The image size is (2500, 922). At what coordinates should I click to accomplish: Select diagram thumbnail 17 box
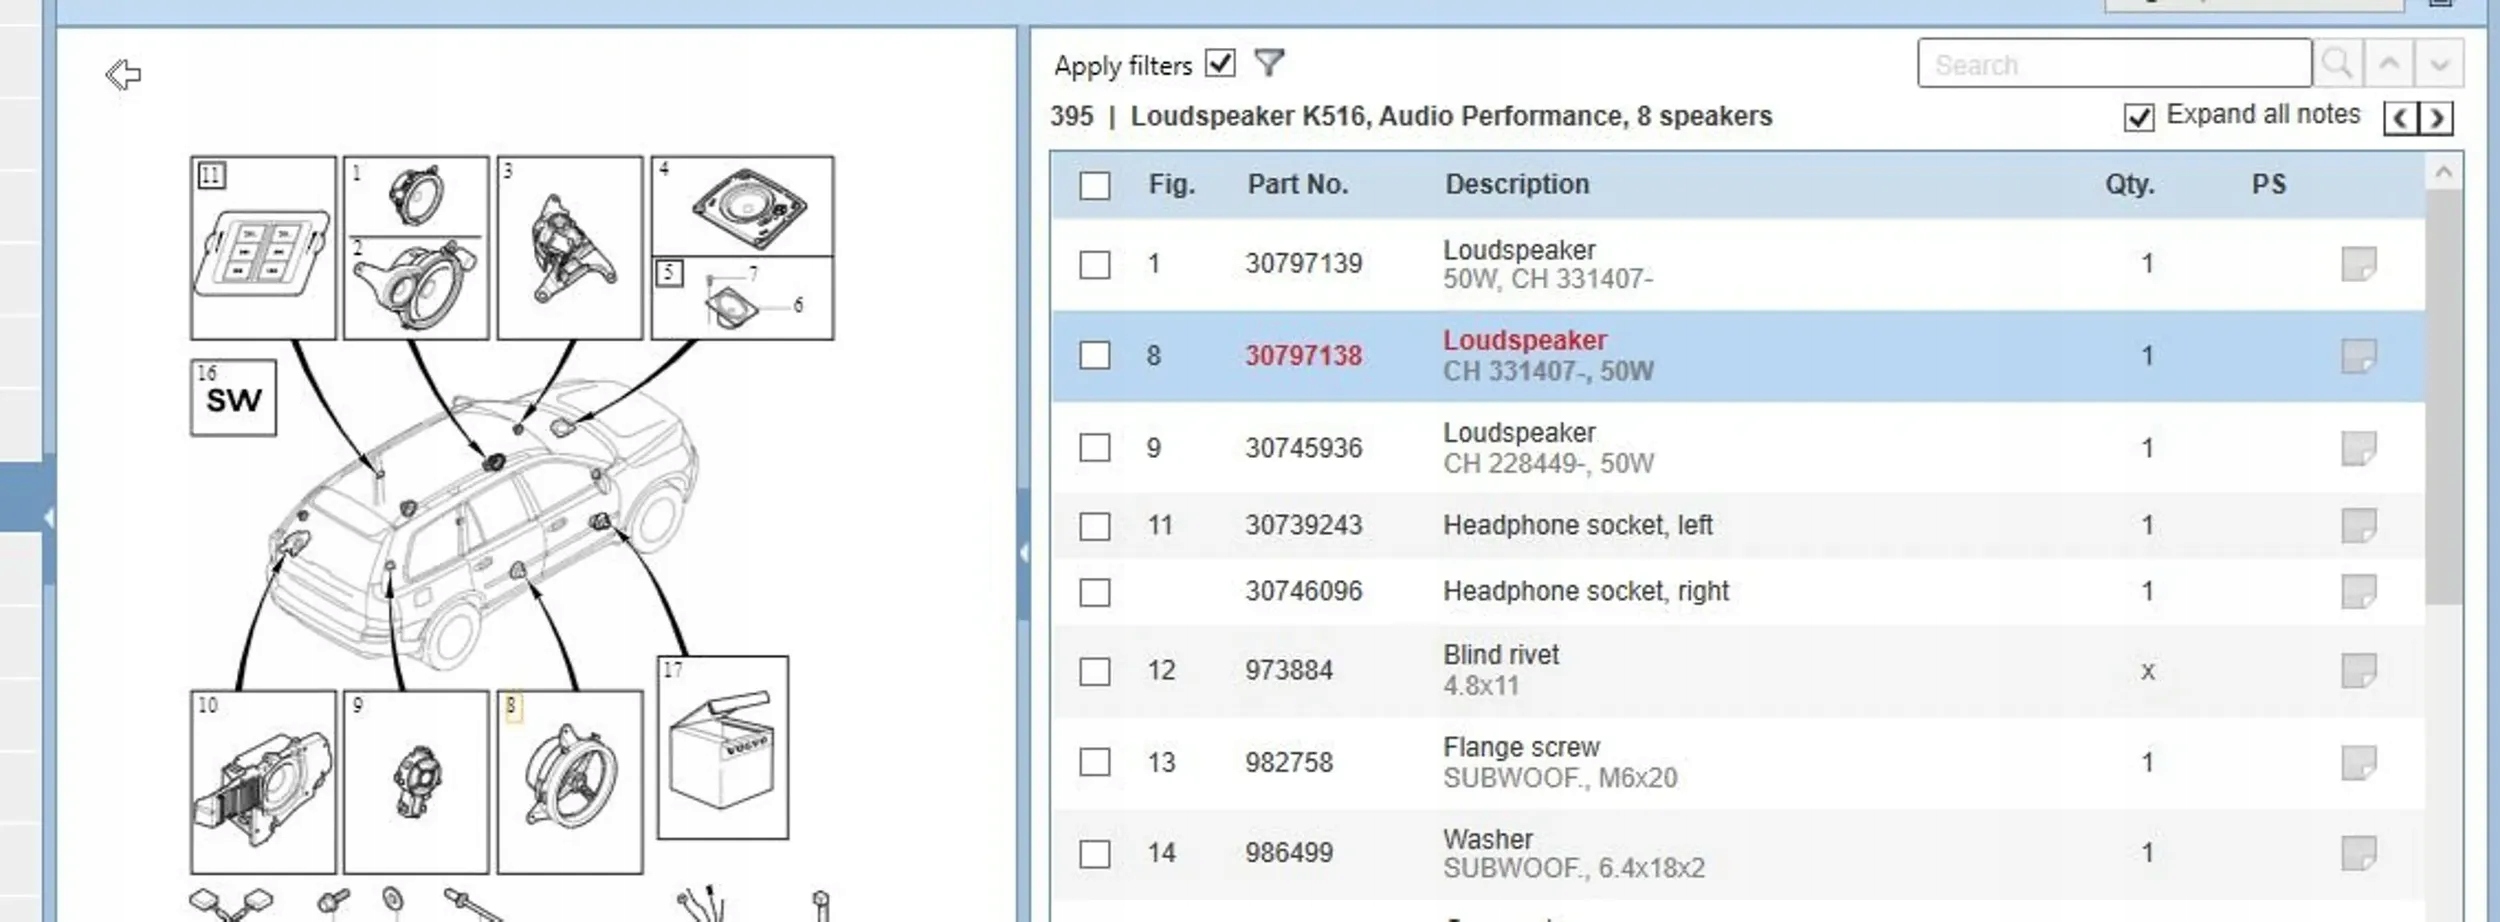pos(723,747)
